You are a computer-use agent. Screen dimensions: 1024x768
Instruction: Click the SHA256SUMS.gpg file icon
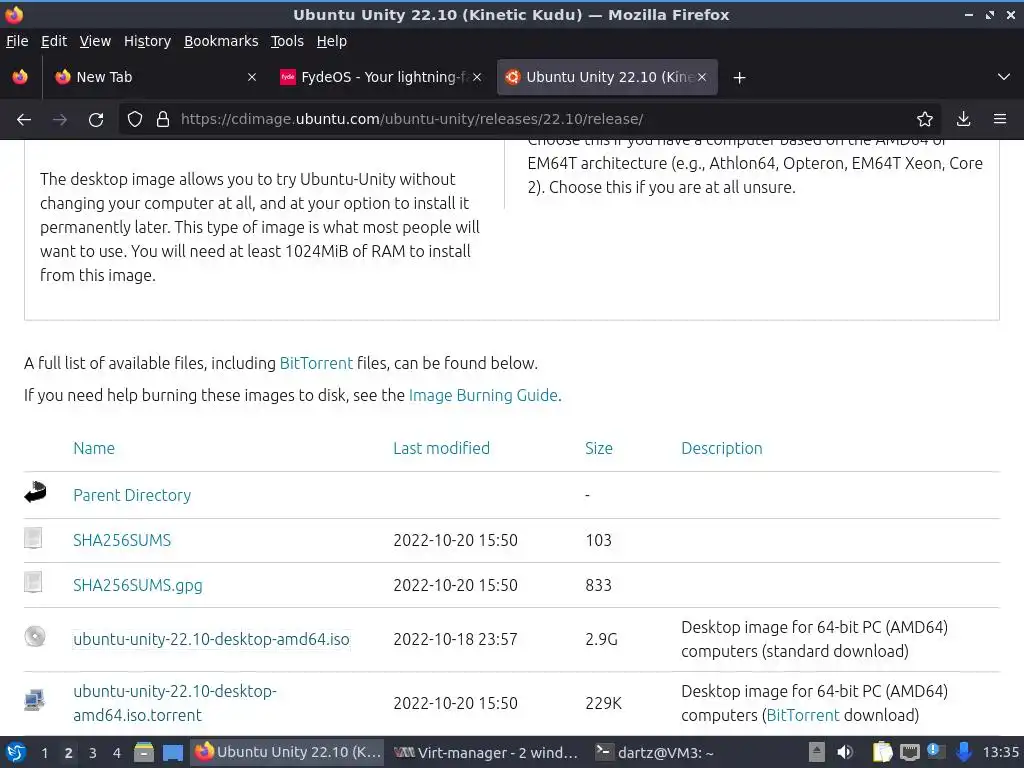tap(33, 582)
